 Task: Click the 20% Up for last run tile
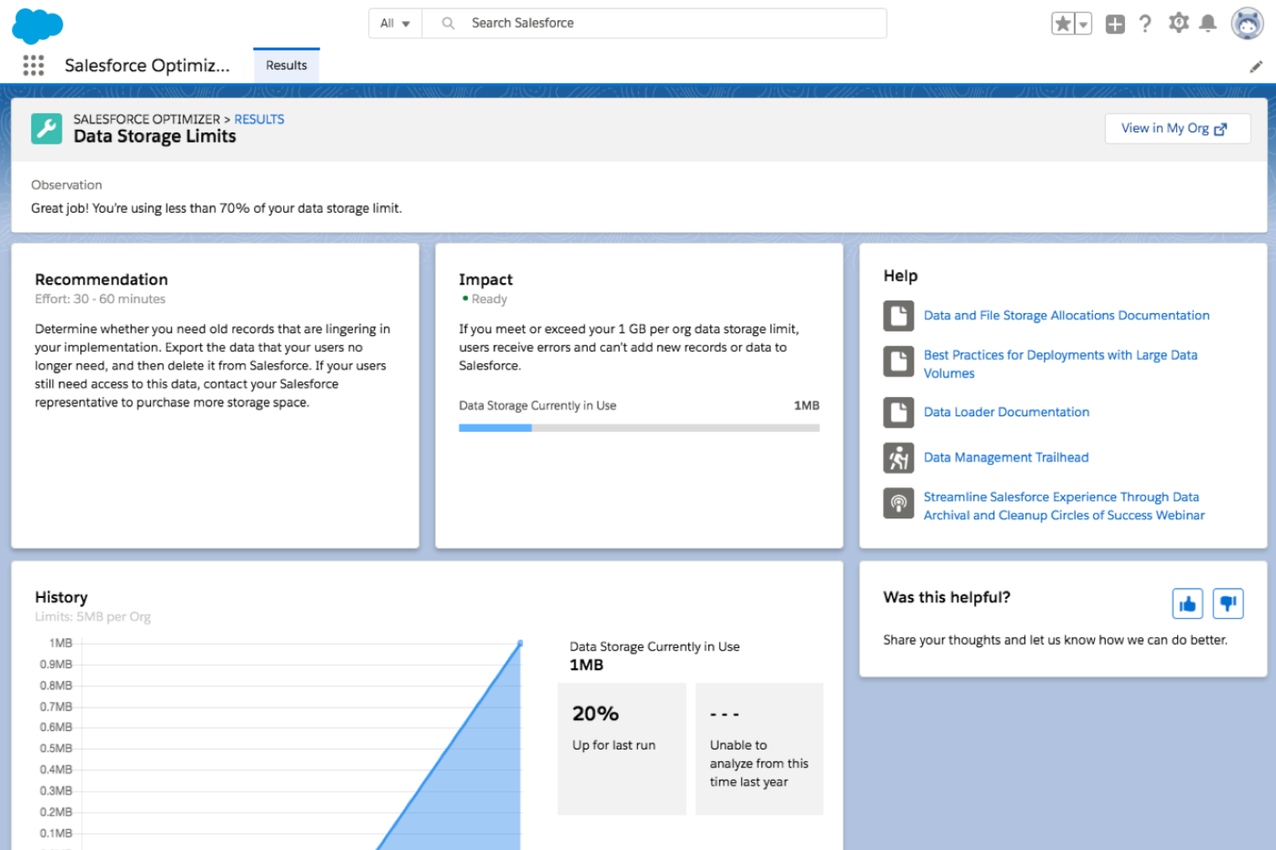[x=622, y=749]
